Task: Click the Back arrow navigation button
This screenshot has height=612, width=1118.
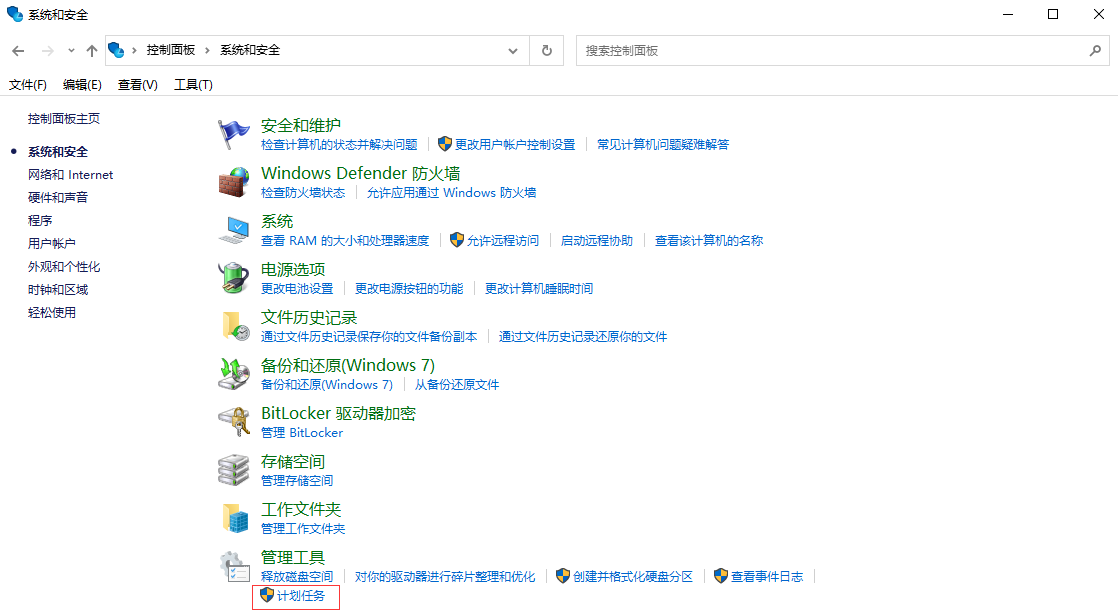Action: 19,51
